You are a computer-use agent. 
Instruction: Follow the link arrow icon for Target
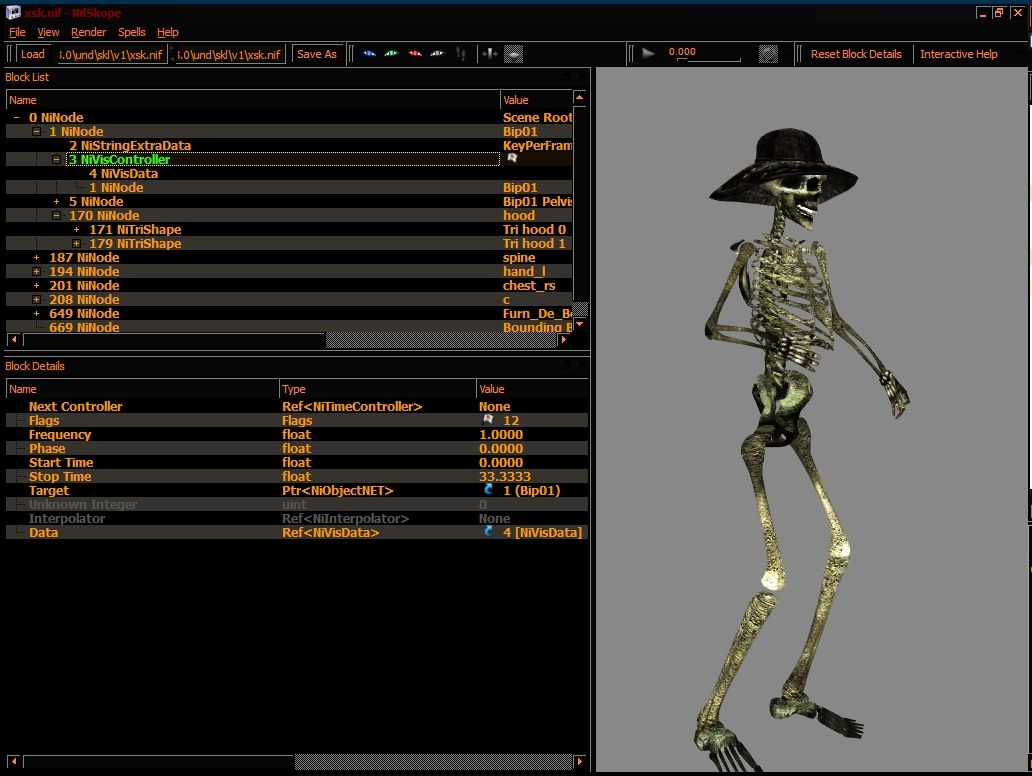click(x=488, y=490)
